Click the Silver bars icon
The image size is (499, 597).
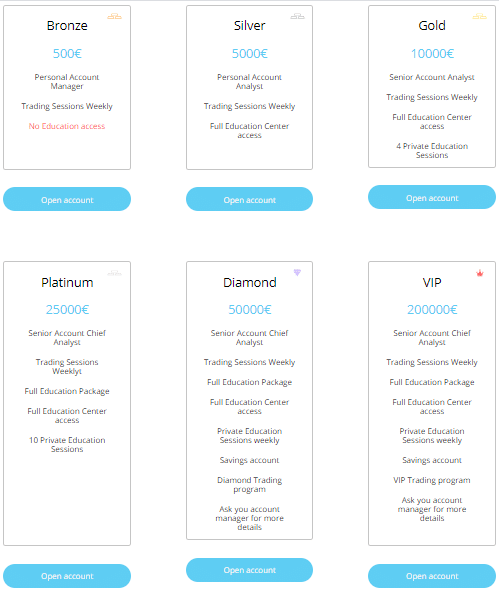coord(297,16)
